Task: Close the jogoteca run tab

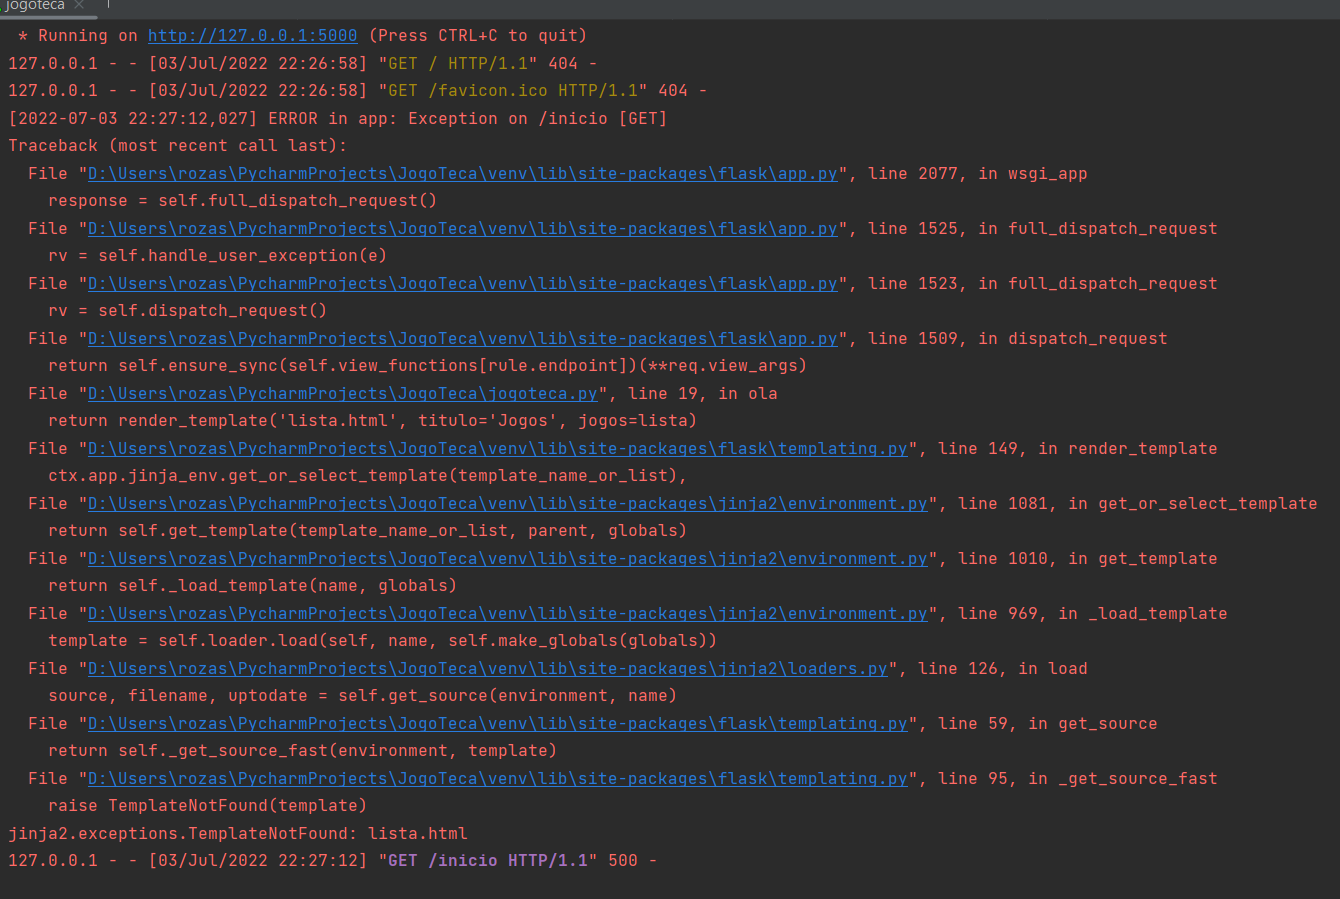Action: pyautogui.click(x=79, y=5)
